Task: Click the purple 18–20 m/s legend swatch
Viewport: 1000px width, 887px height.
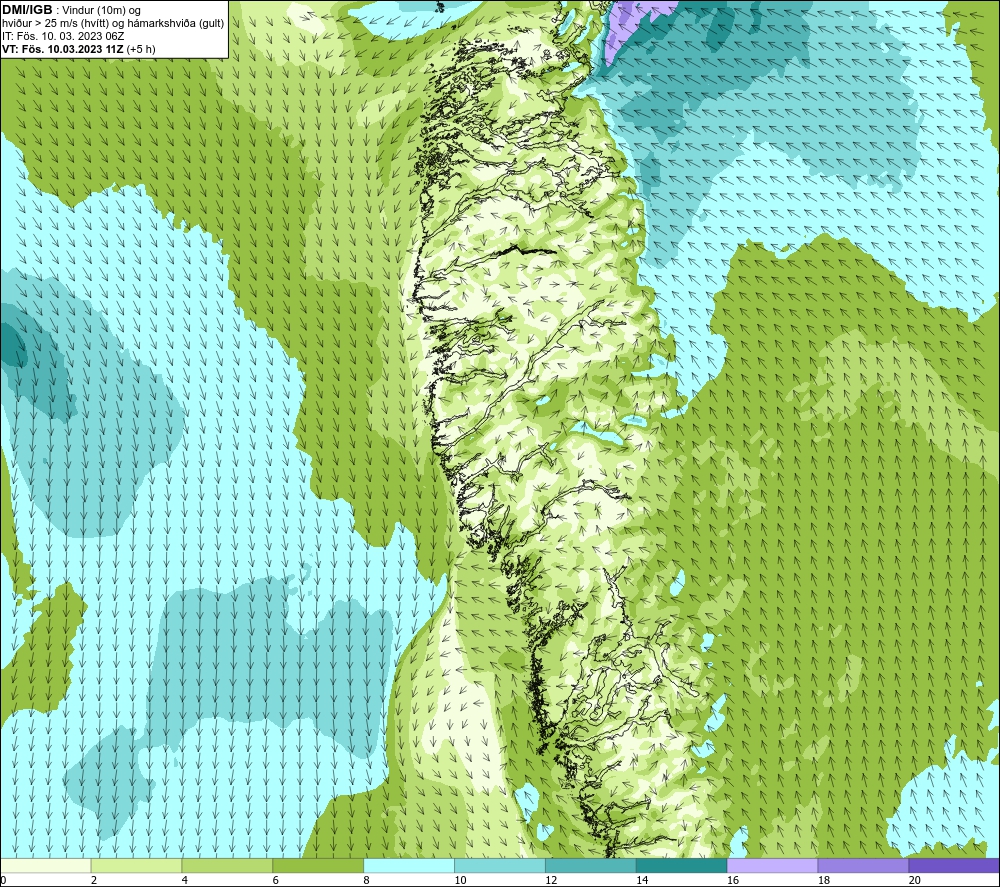Action: tap(864, 865)
